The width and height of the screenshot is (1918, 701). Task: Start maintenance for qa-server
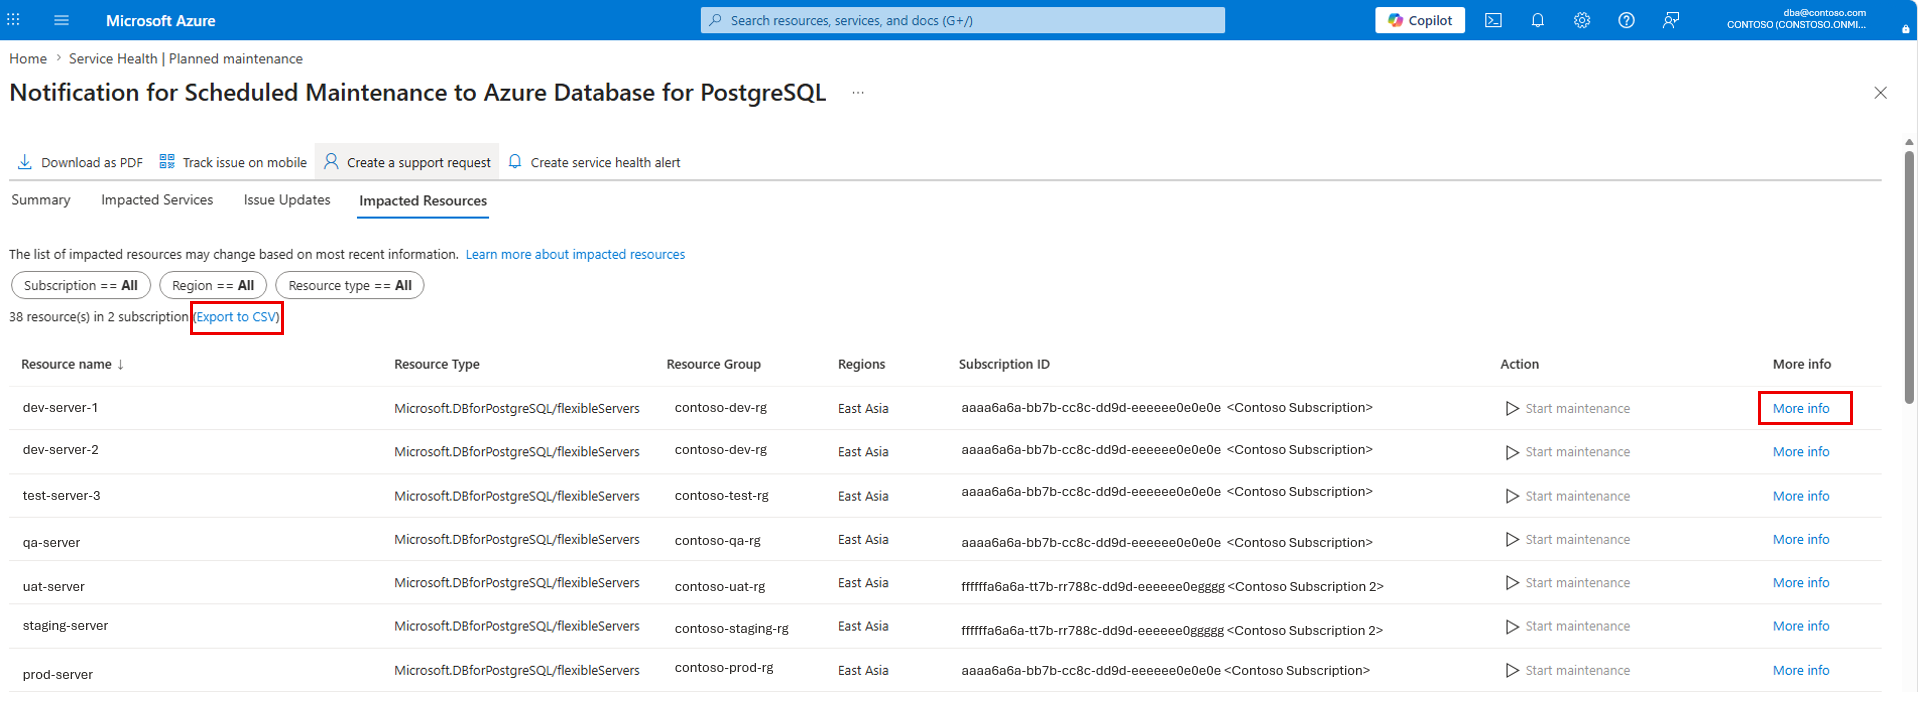1567,539
